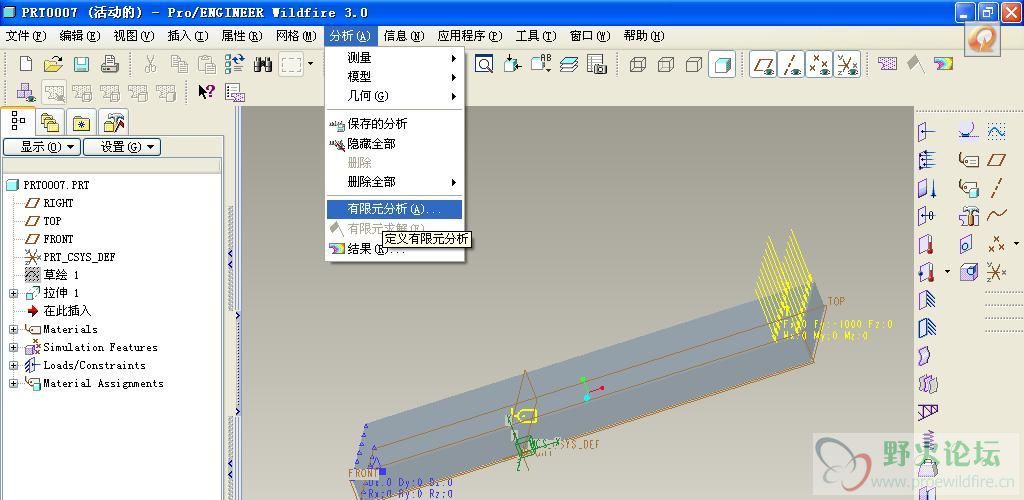Create a new file with the blank page icon
The height and width of the screenshot is (500, 1024).
pos(25,64)
